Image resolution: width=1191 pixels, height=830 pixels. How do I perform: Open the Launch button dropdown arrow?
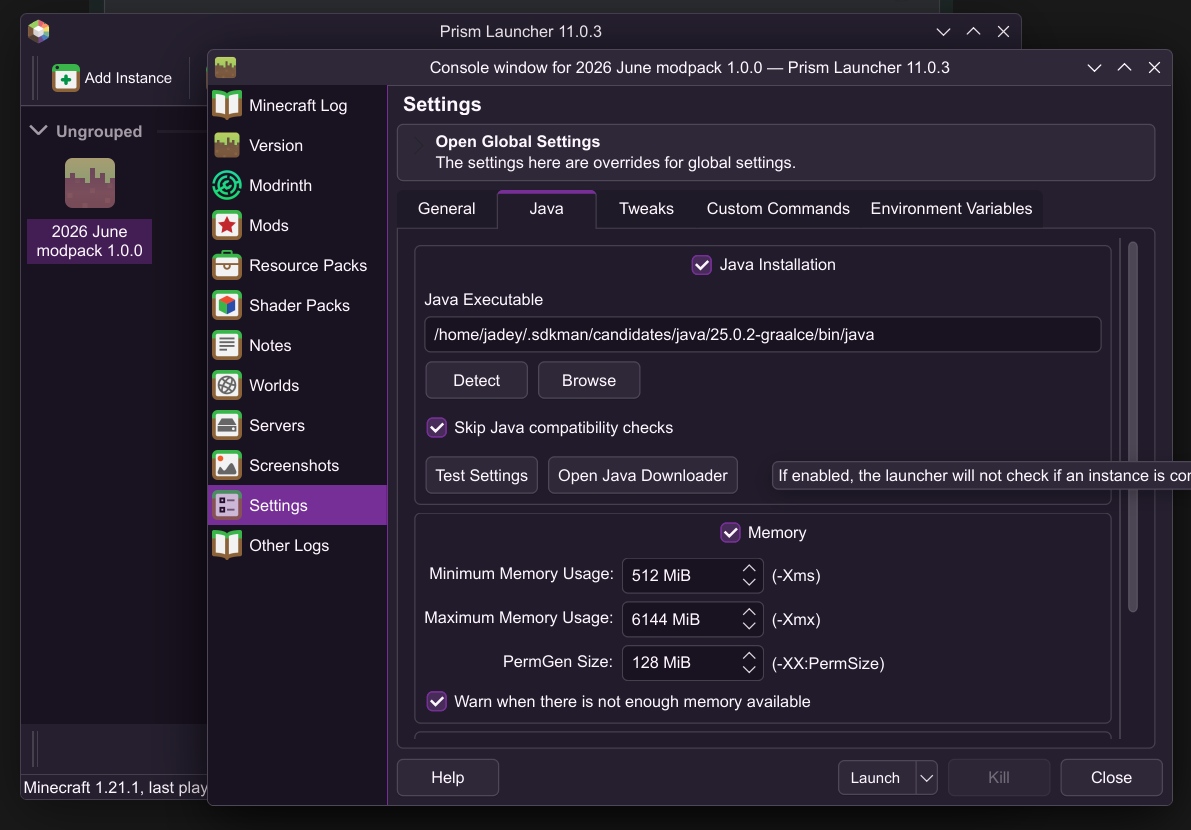[x=927, y=778]
